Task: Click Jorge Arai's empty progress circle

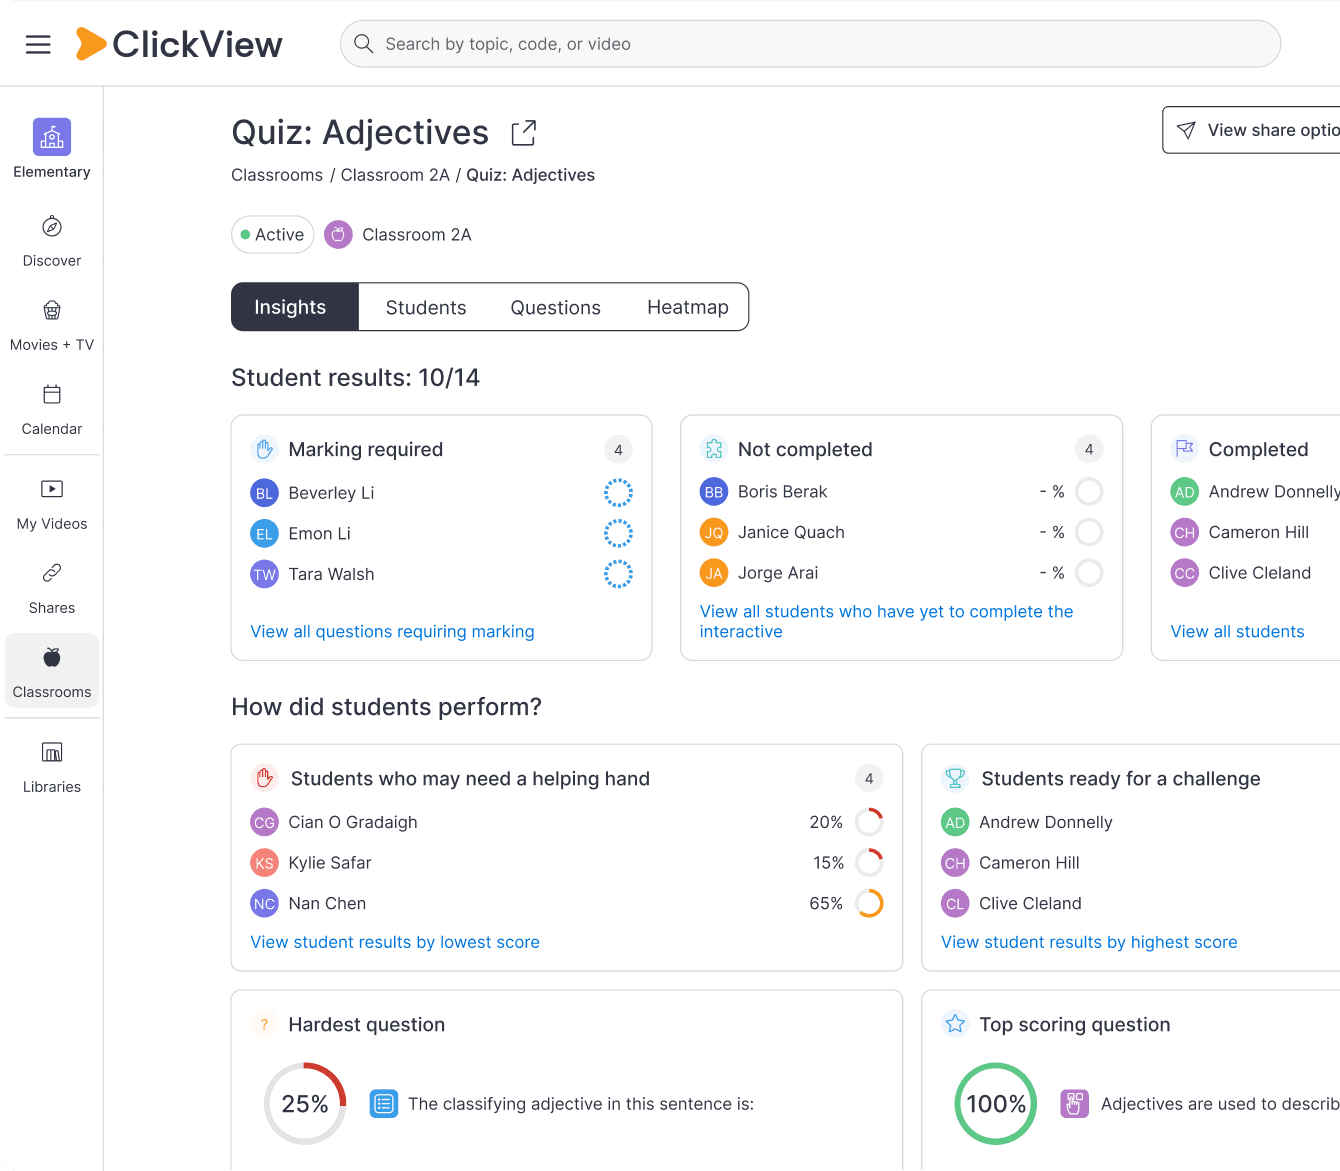Action: pos(1090,573)
